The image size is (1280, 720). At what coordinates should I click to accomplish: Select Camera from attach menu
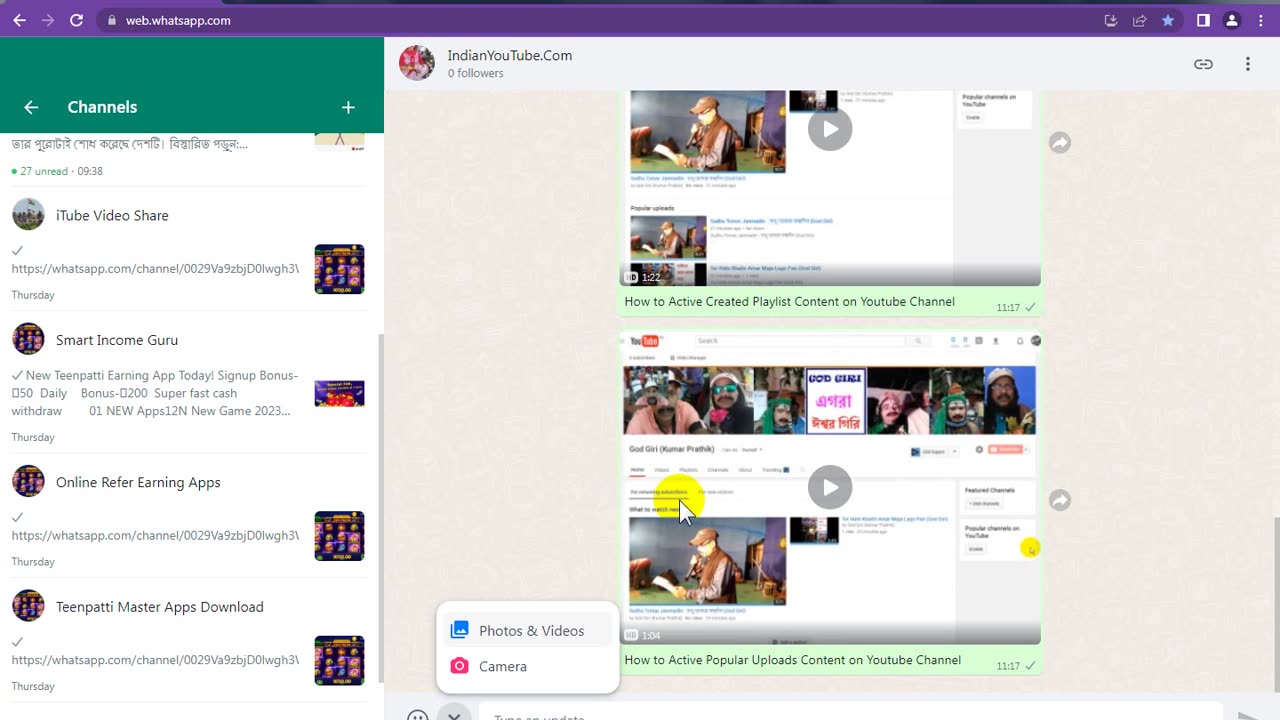528,666
